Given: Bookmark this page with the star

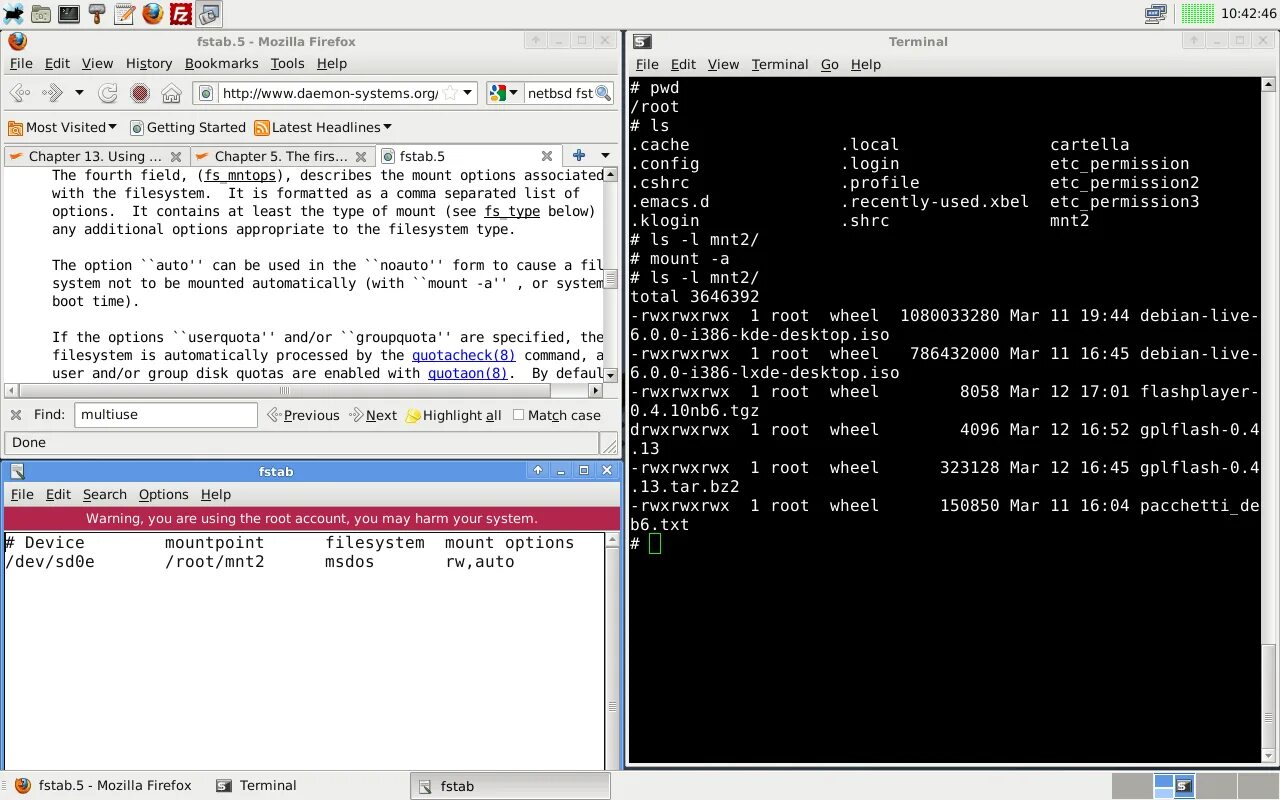Looking at the screenshot, I should (x=451, y=93).
